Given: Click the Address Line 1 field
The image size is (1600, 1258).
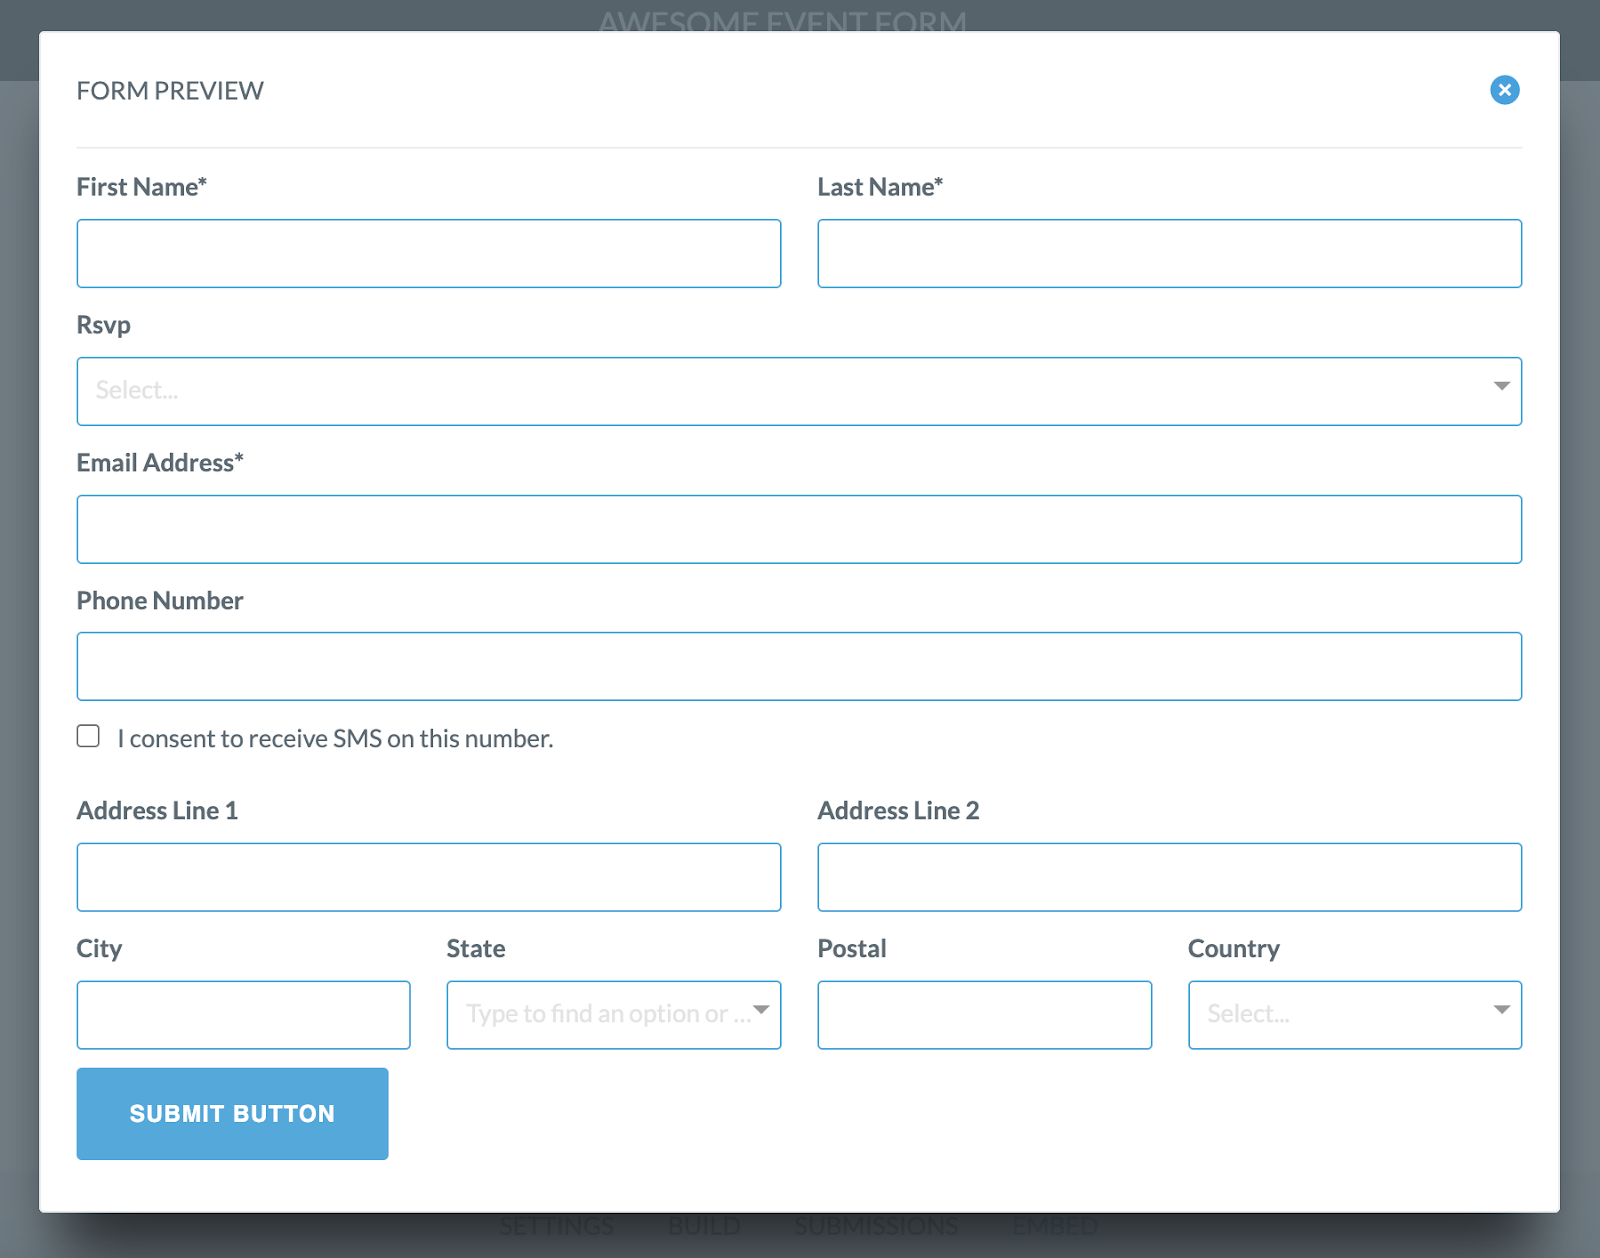Looking at the screenshot, I should [429, 877].
